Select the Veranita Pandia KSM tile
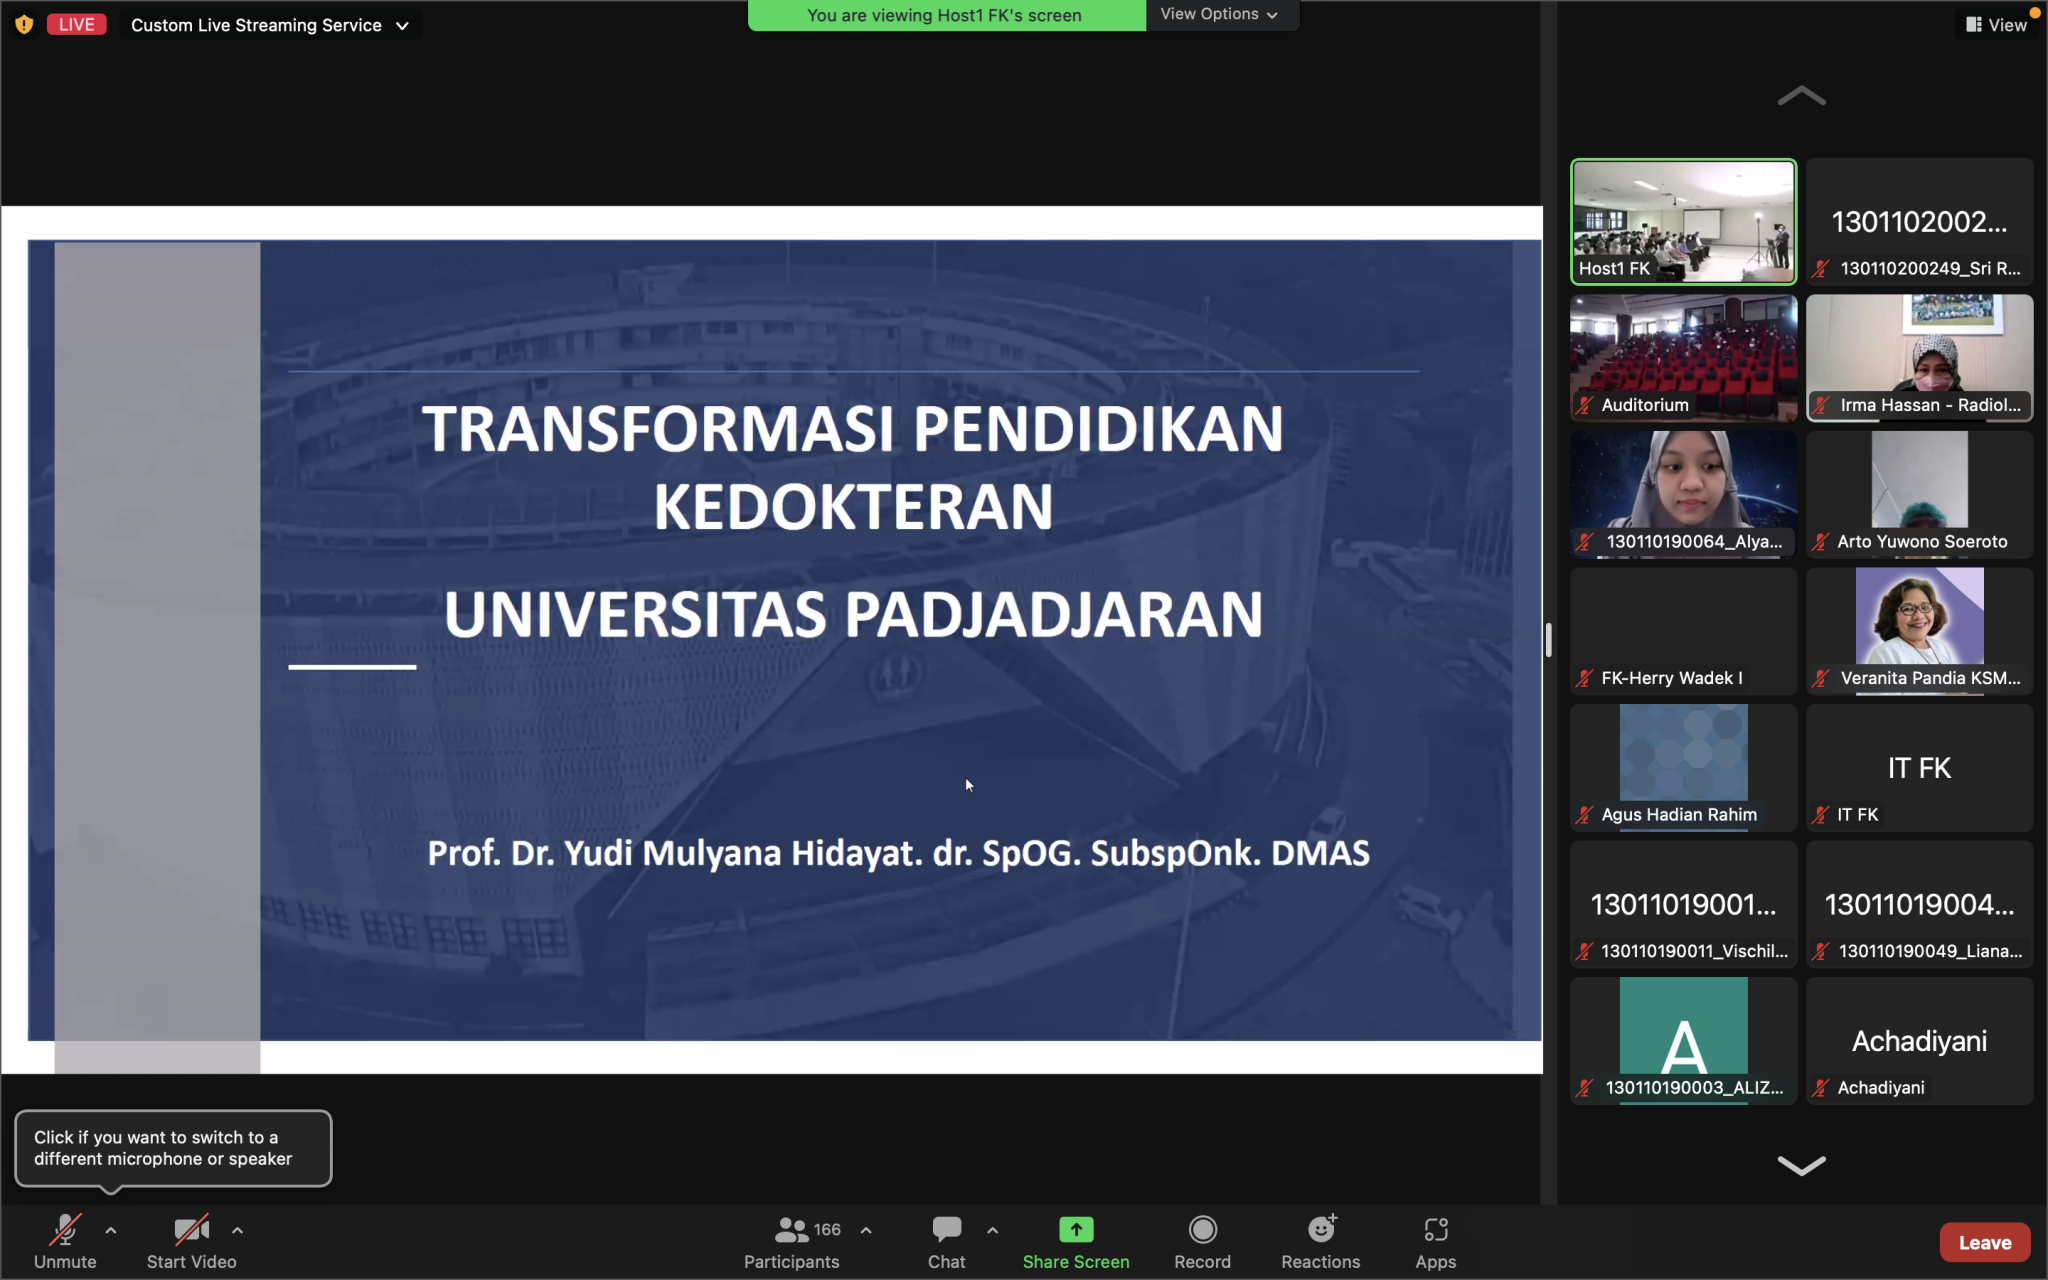This screenshot has height=1280, width=2048. pyautogui.click(x=1919, y=631)
